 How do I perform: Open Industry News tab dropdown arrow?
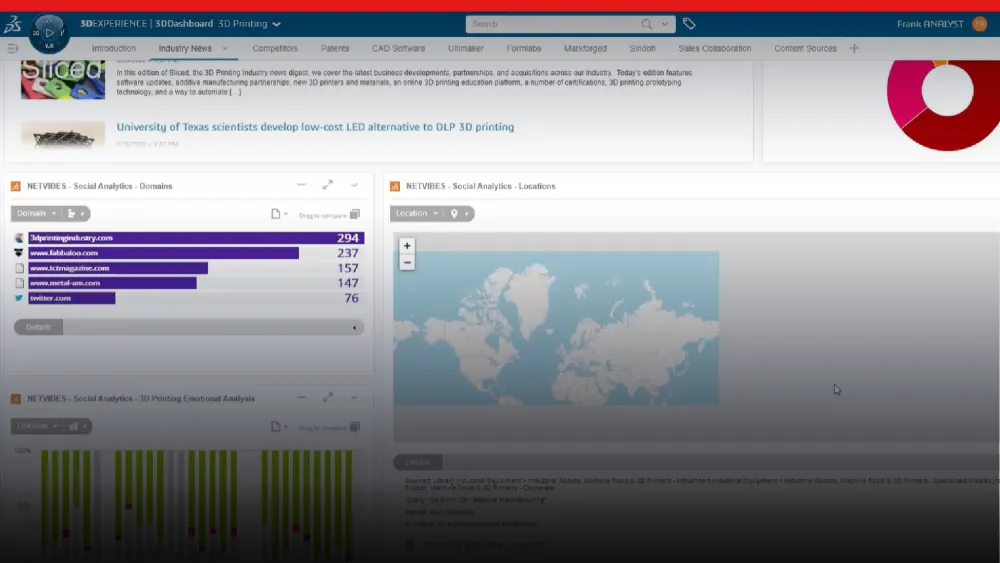click(x=225, y=48)
